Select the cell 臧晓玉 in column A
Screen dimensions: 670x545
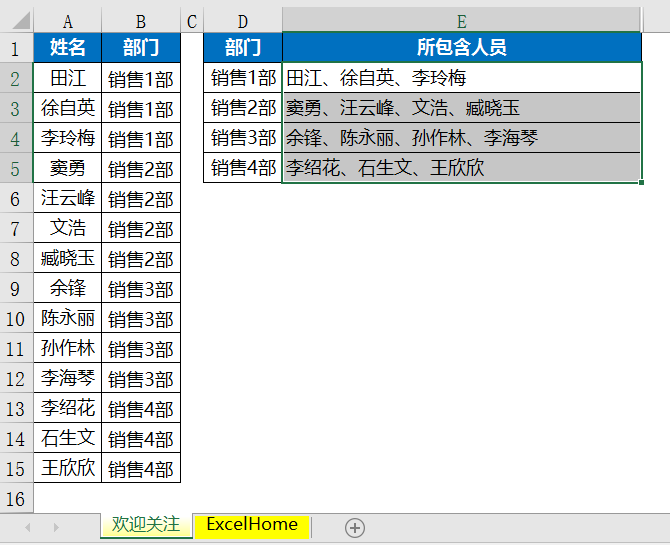[x=68, y=258]
